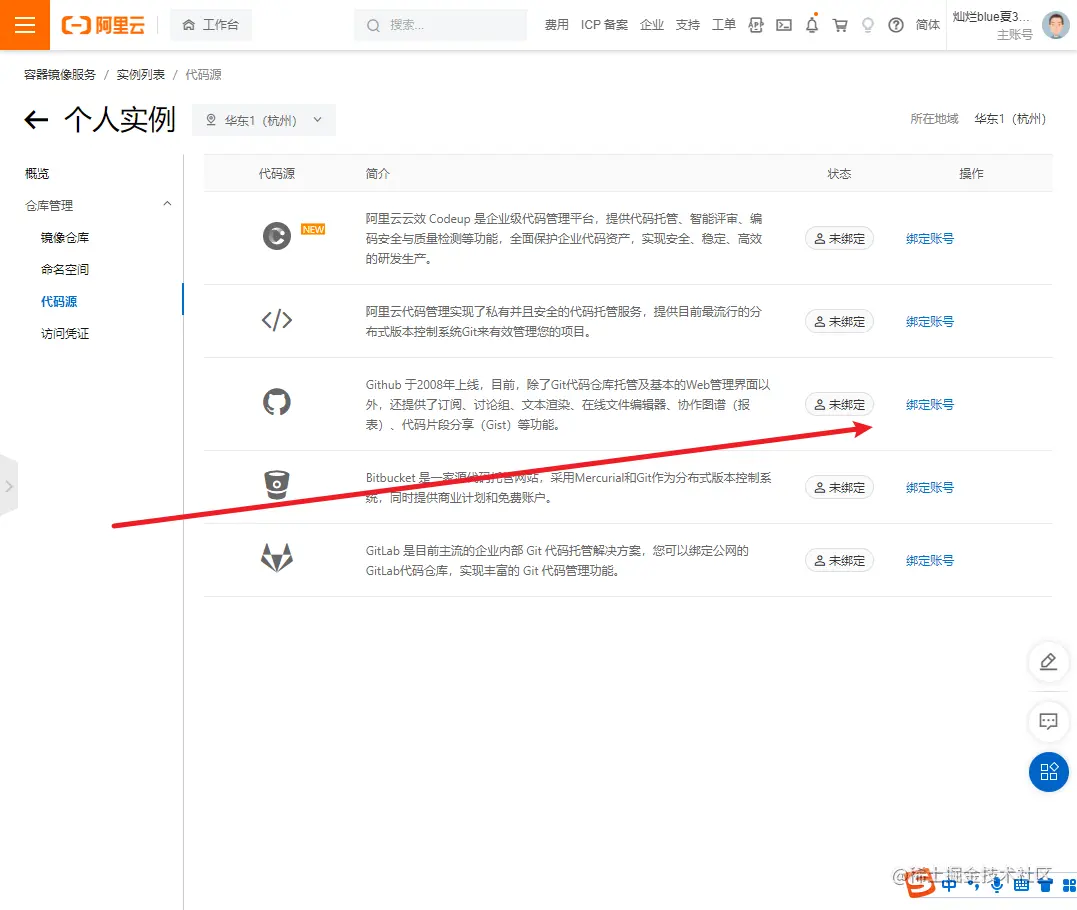The image size is (1077, 910).
Task: Click the Sogou input method S icon
Action: coord(920,883)
